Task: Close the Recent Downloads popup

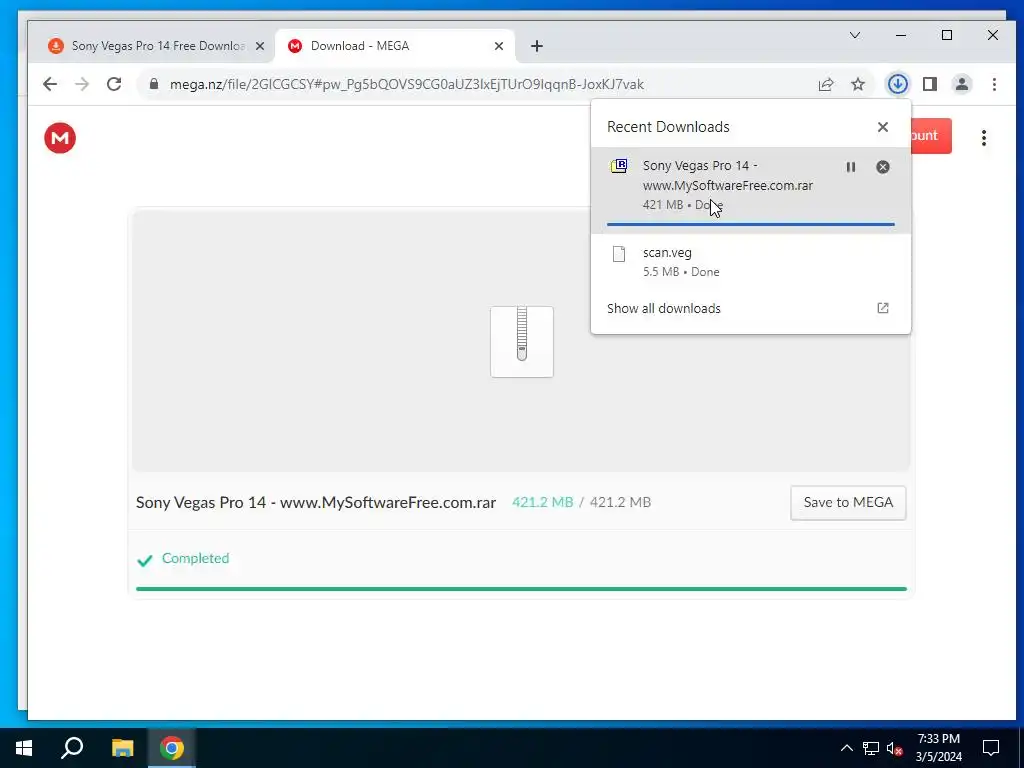Action: 882,127
